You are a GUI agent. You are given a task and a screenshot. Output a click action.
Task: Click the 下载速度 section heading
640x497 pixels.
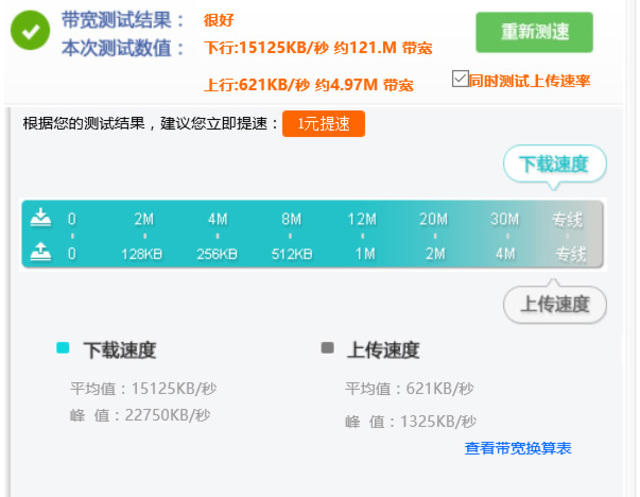[x=120, y=350]
